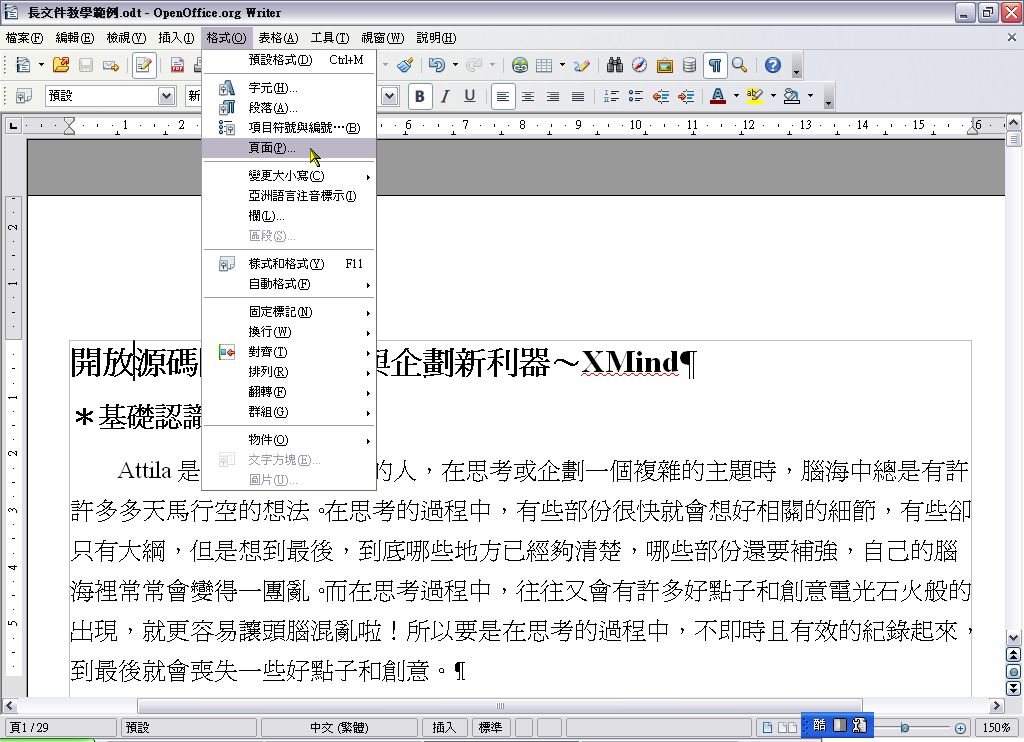Export directly as PDF
Viewport: 1024px width, 742px height.
pyautogui.click(x=177, y=65)
